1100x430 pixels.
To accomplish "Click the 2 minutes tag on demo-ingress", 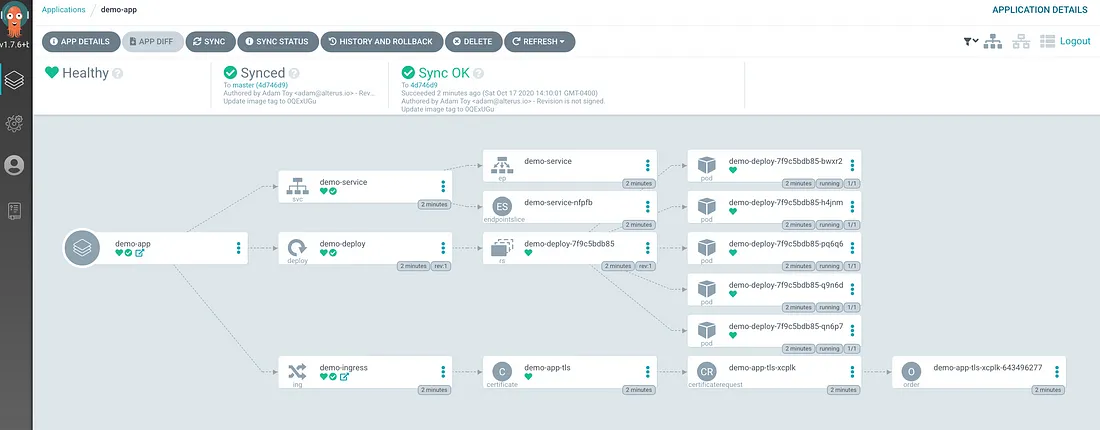I will pos(434,389).
